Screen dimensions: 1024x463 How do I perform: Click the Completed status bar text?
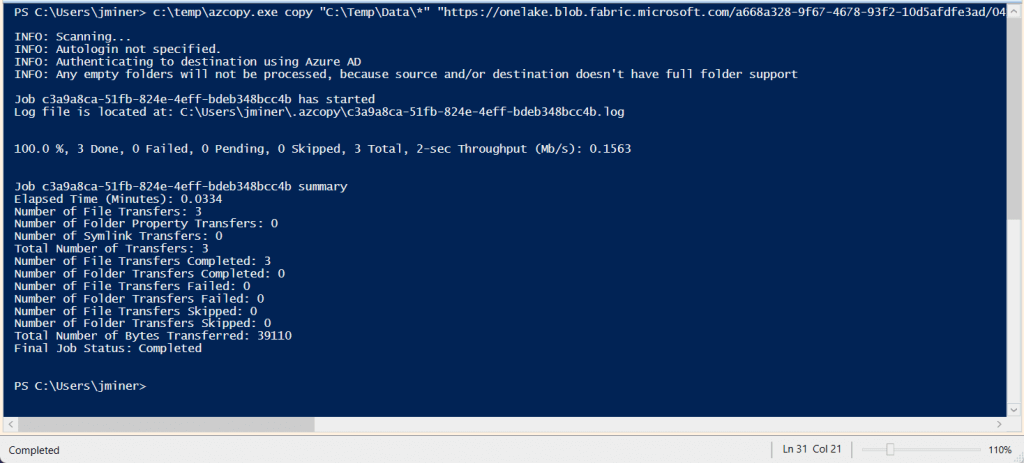point(35,450)
